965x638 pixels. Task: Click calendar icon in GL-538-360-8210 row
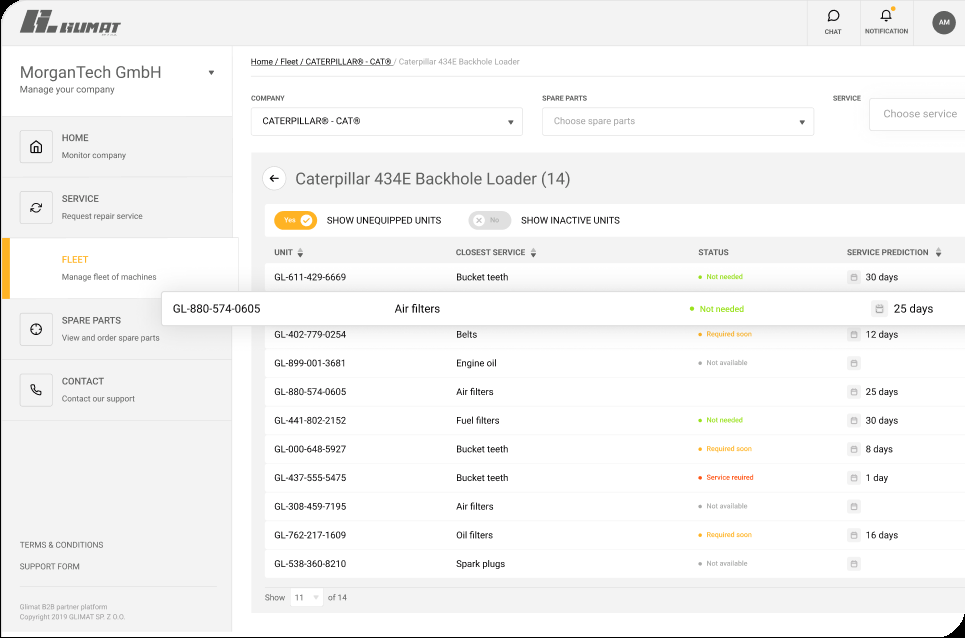point(854,564)
